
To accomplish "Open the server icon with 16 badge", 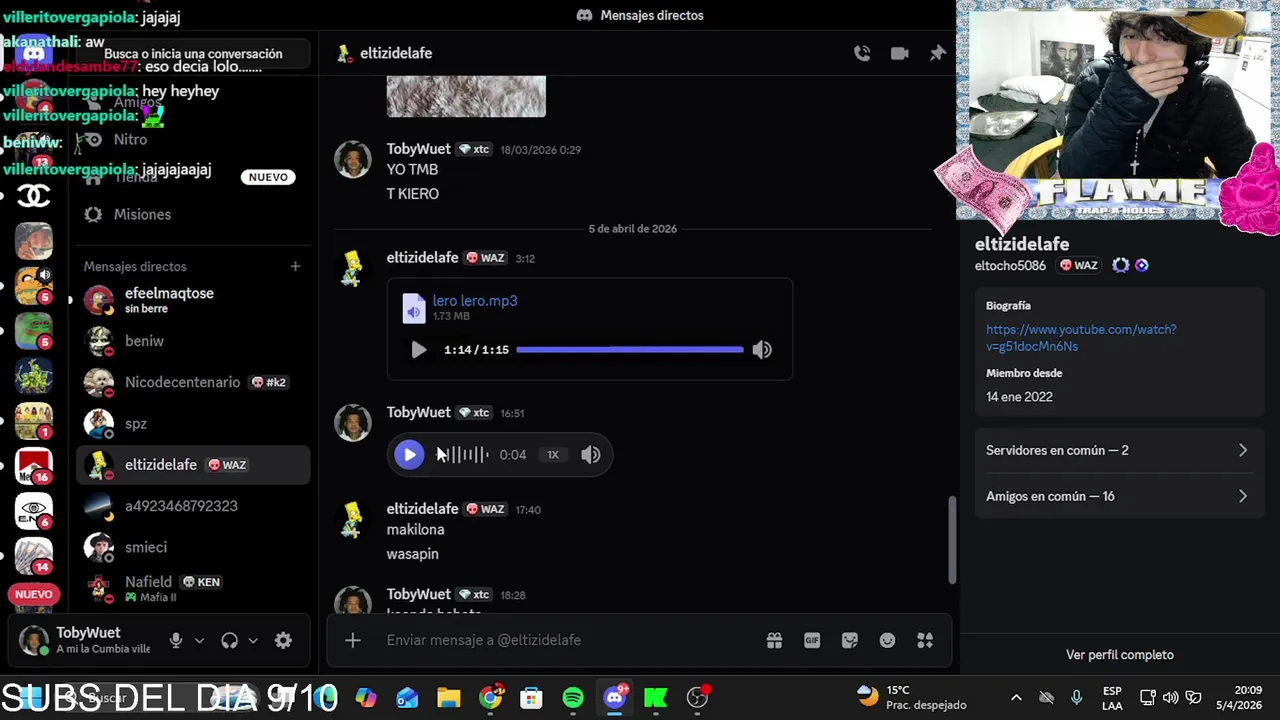I will pyautogui.click(x=34, y=465).
